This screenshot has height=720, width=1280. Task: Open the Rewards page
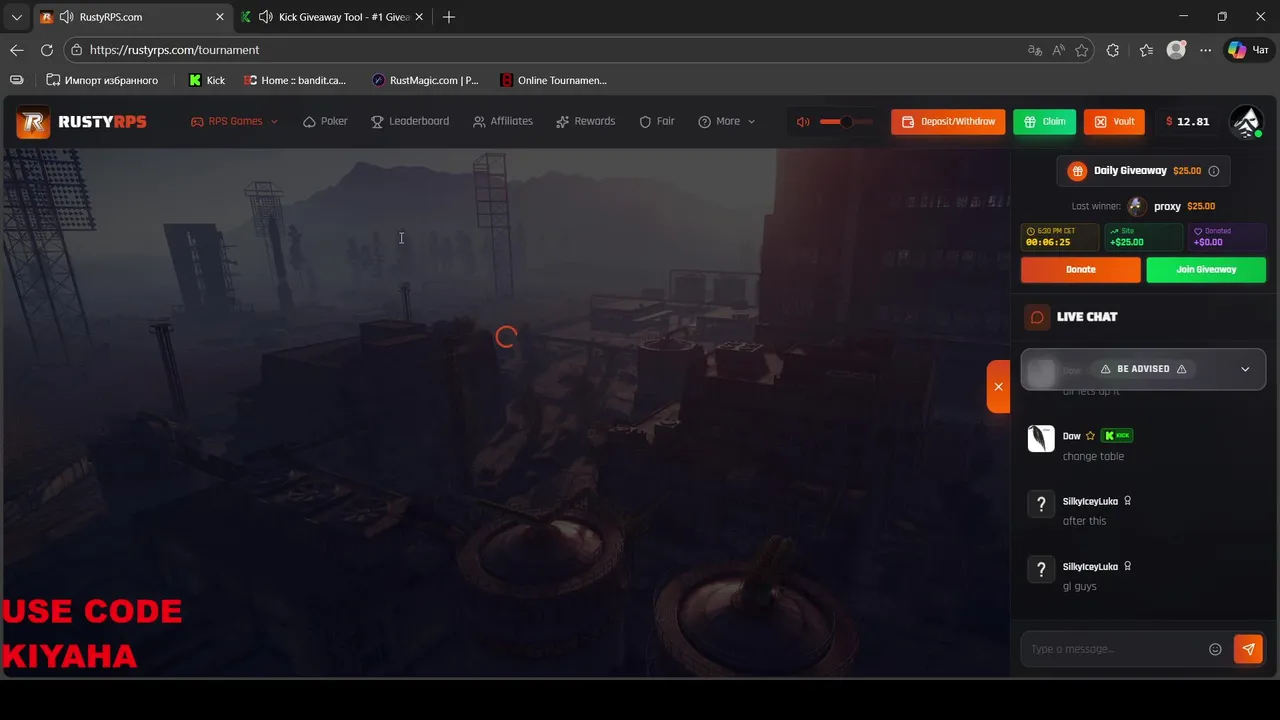[586, 121]
